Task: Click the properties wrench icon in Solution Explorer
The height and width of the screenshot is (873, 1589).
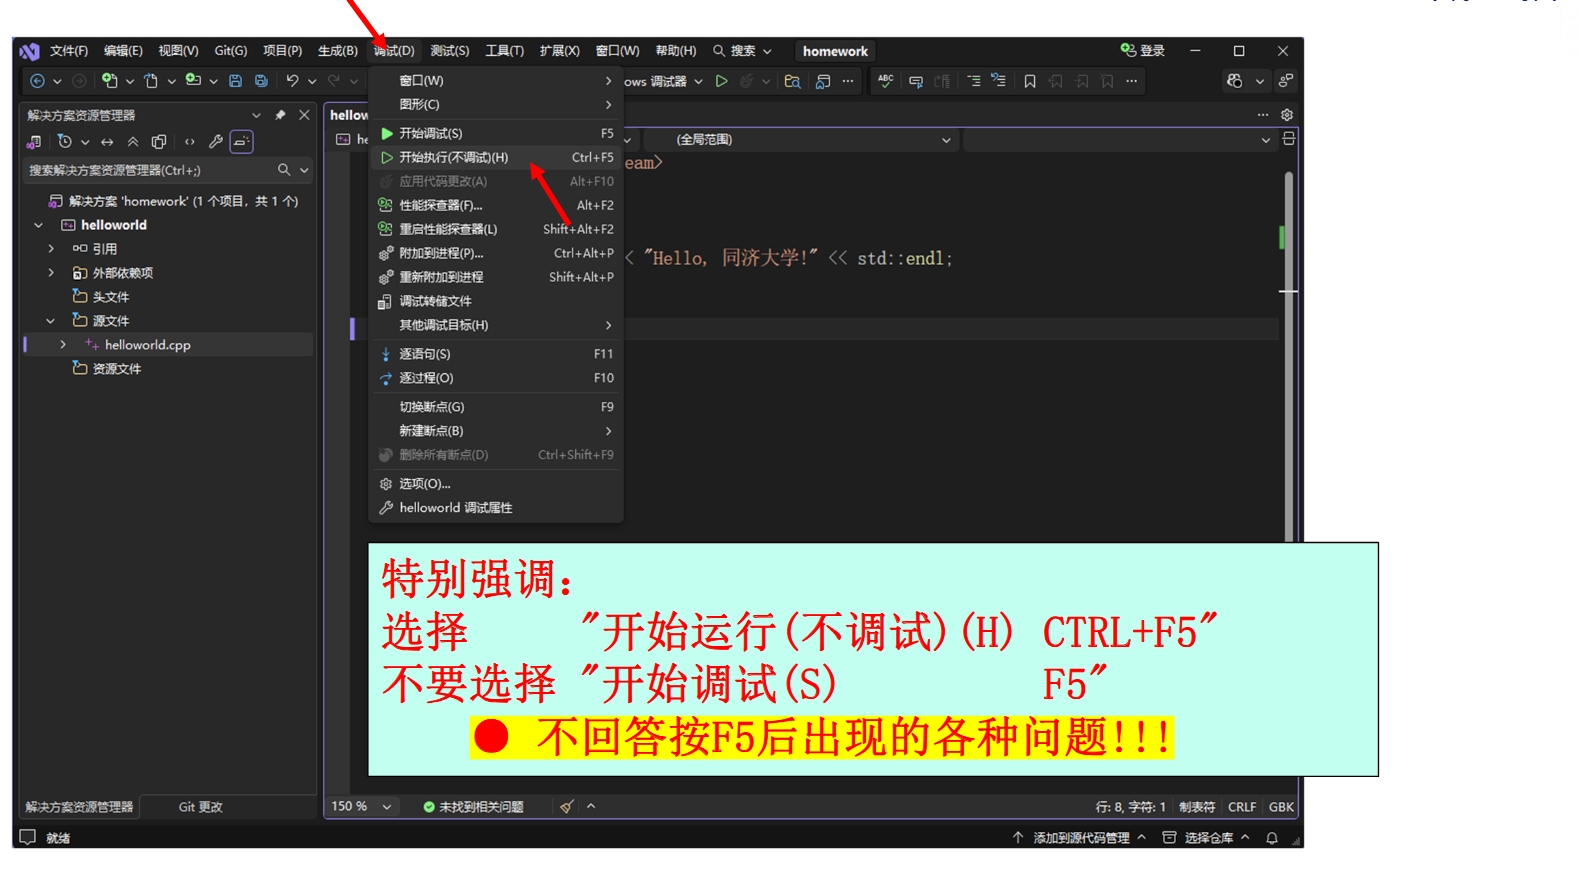Action: (x=216, y=142)
